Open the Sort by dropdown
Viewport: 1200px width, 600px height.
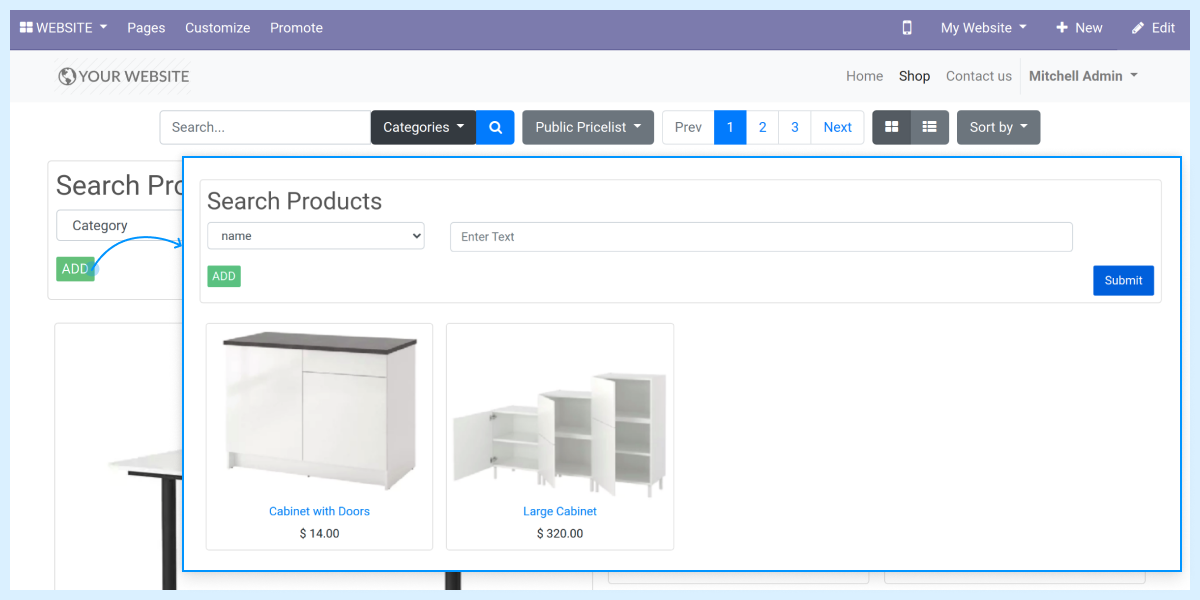click(x=997, y=127)
